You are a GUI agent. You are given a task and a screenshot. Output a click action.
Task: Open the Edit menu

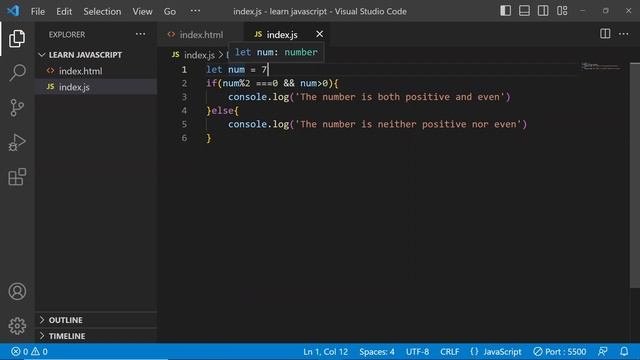tap(64, 11)
